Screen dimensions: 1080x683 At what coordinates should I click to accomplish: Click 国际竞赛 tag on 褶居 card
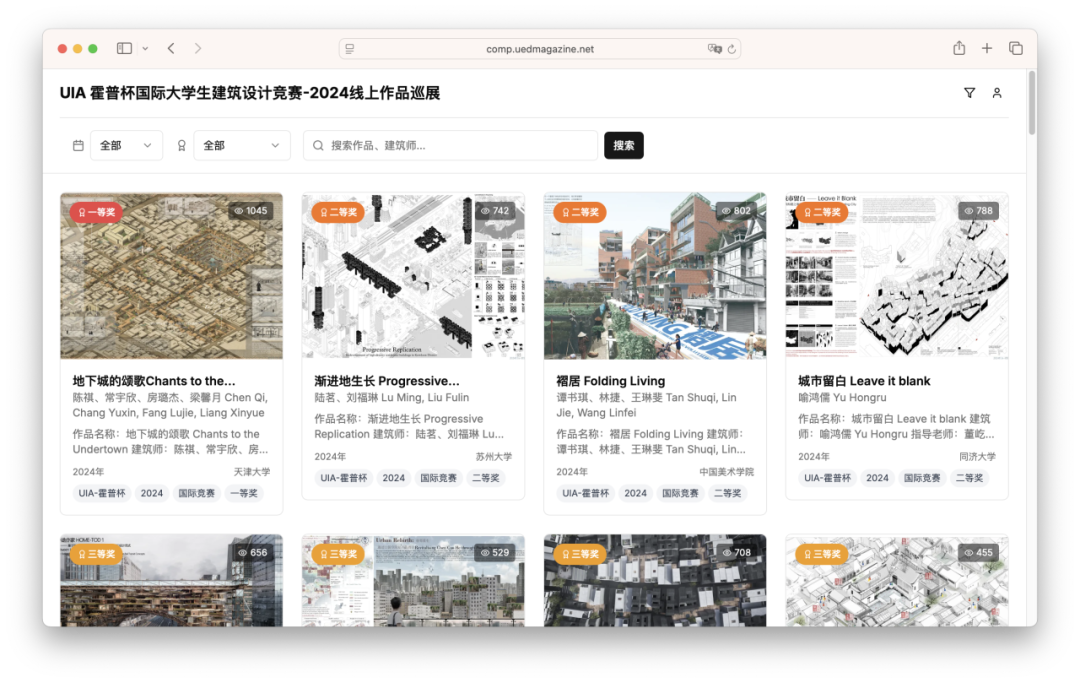pos(681,493)
